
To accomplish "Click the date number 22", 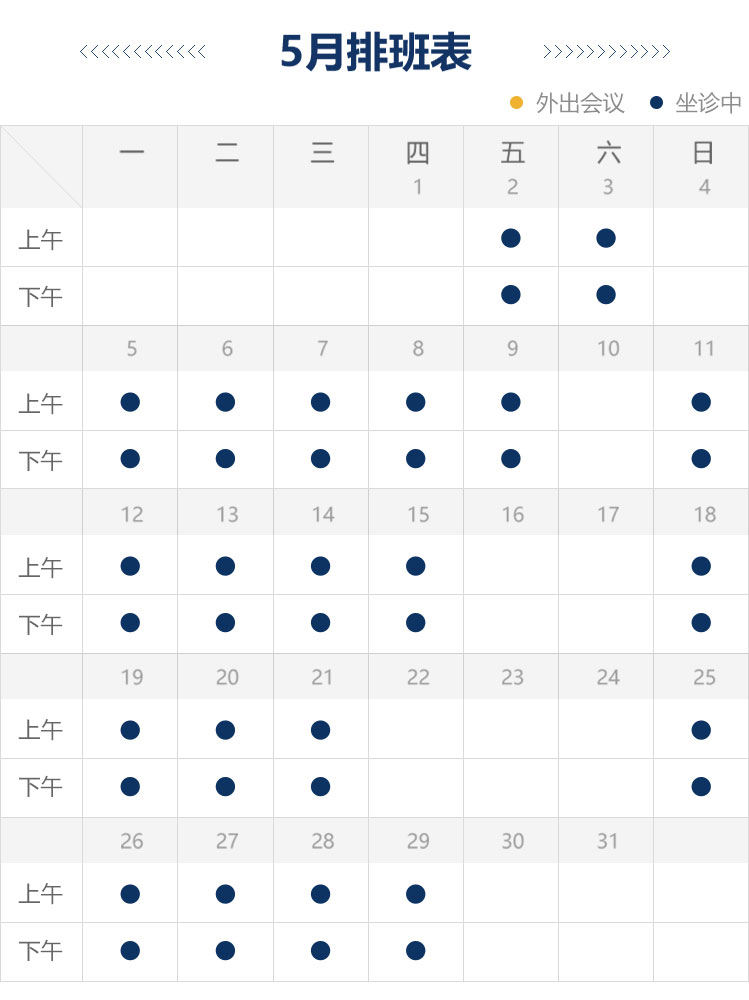I will tap(417, 678).
